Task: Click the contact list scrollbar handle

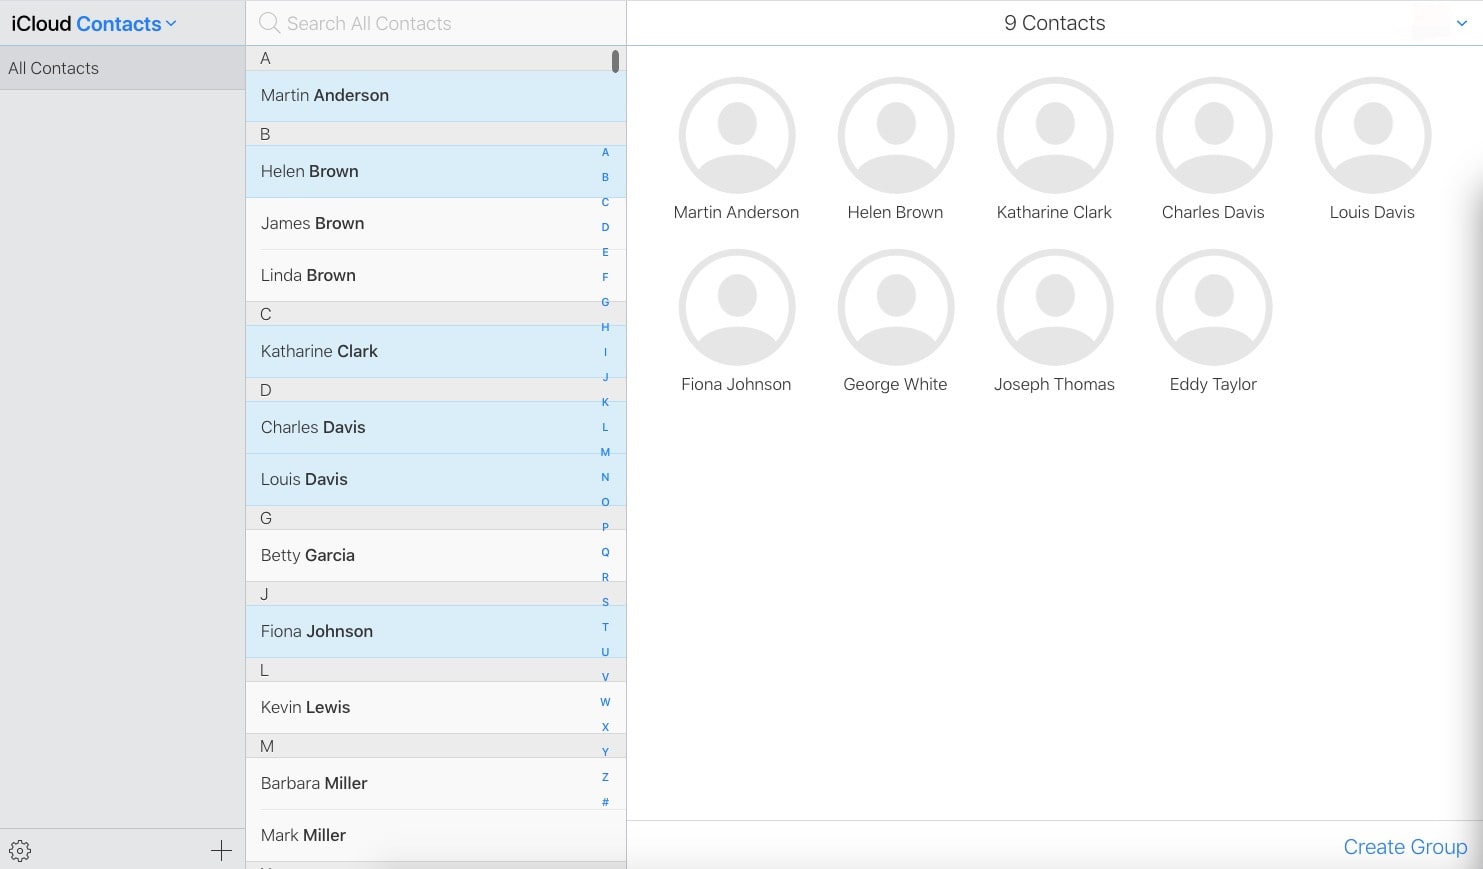Action: 615,61
